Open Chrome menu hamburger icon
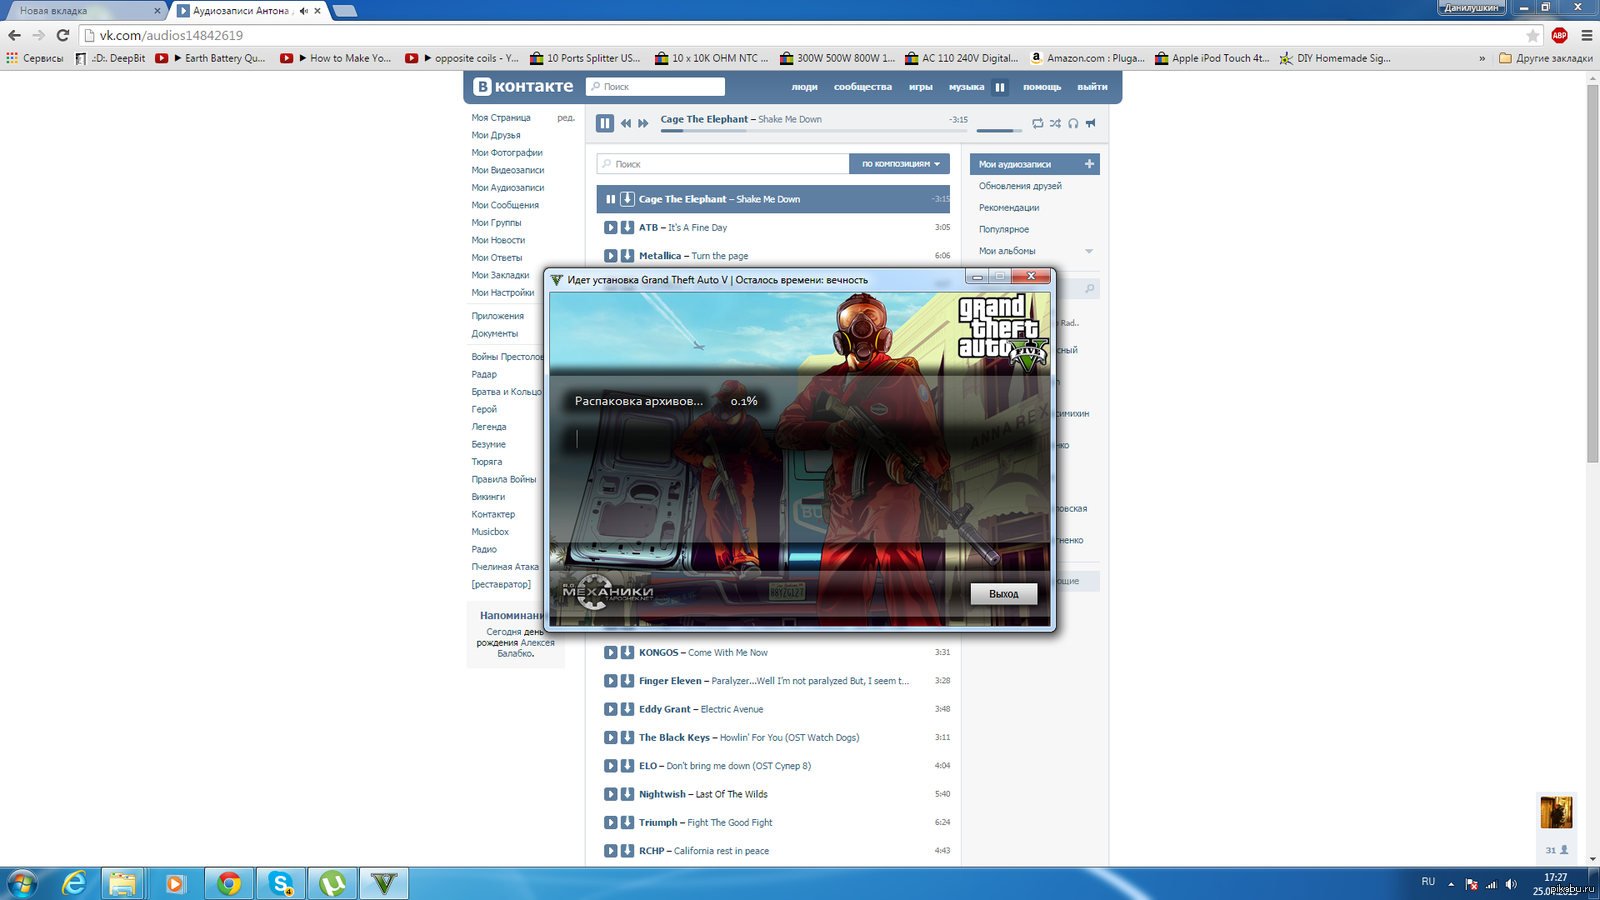Image resolution: width=1600 pixels, height=900 pixels. 1586,35
